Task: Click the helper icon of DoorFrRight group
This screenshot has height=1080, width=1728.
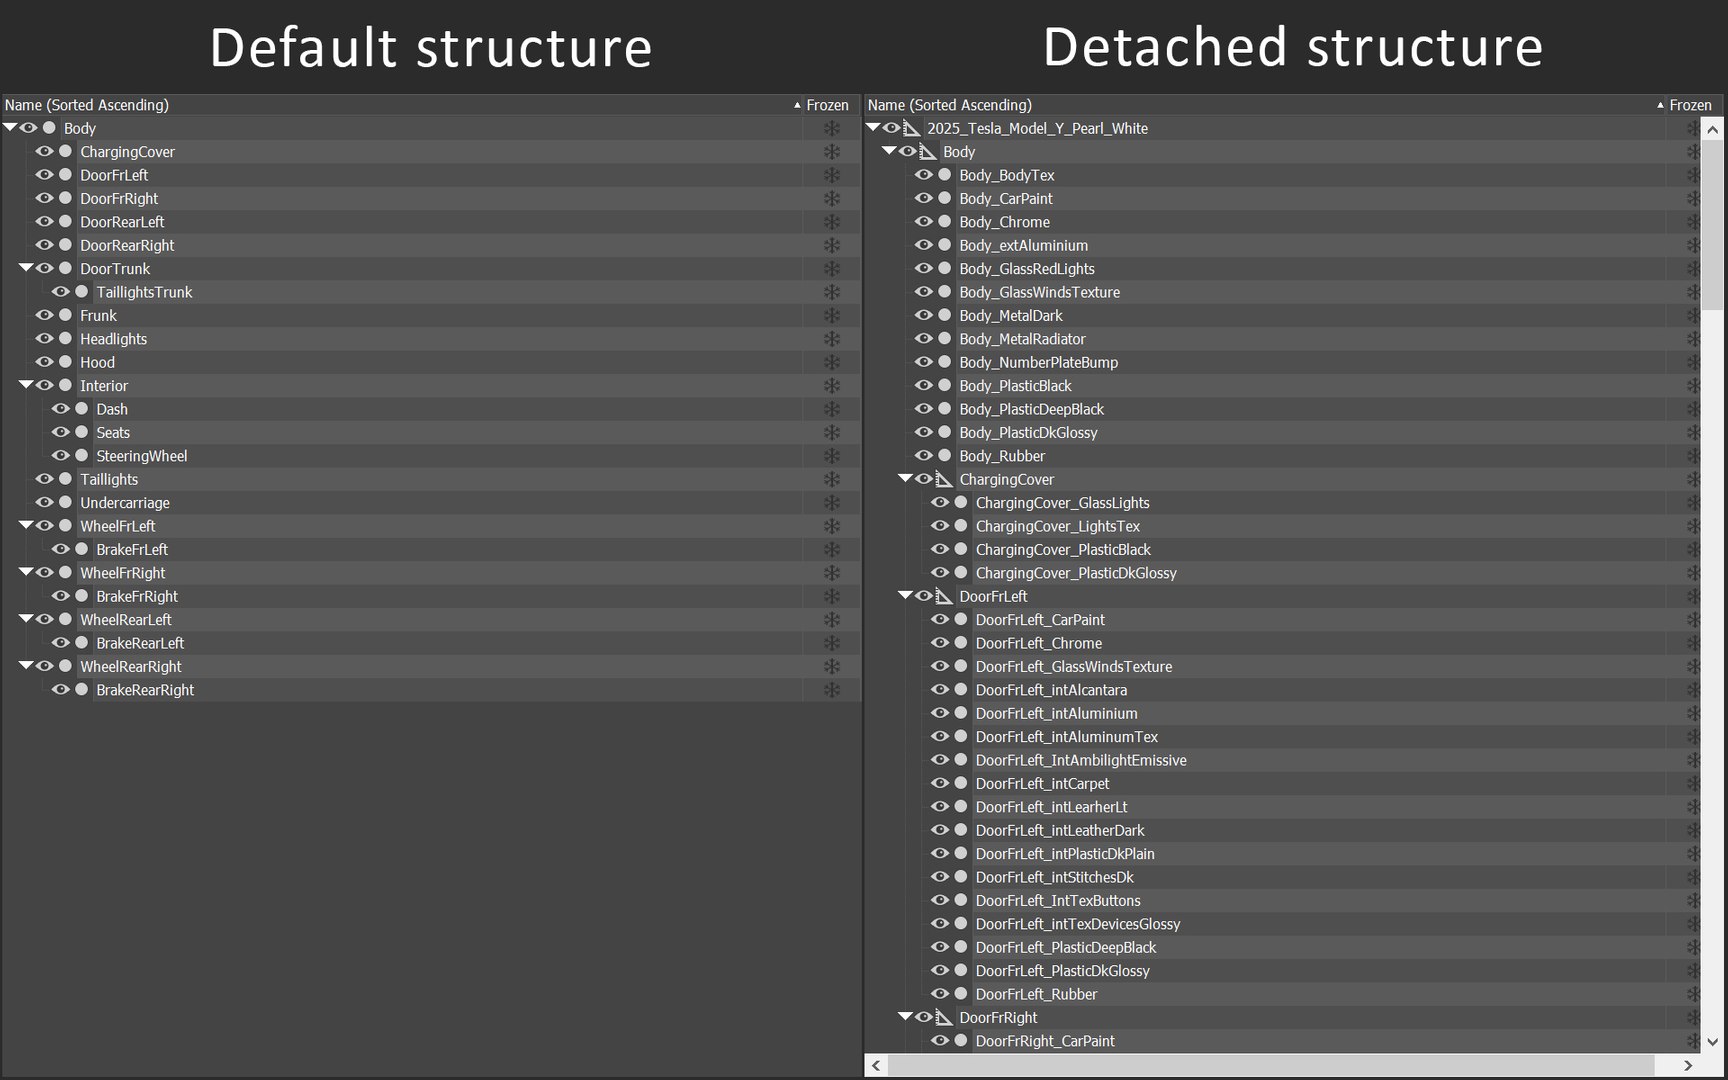Action: point(944,1017)
